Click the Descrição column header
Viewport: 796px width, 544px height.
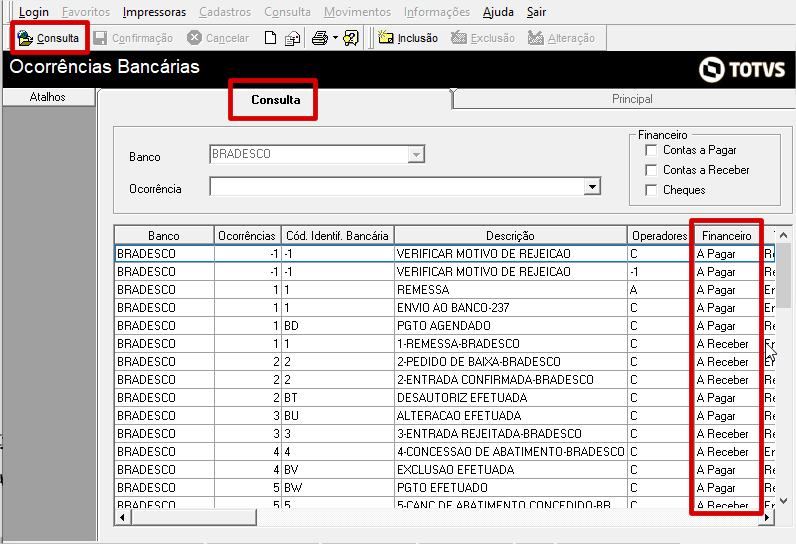coord(510,236)
